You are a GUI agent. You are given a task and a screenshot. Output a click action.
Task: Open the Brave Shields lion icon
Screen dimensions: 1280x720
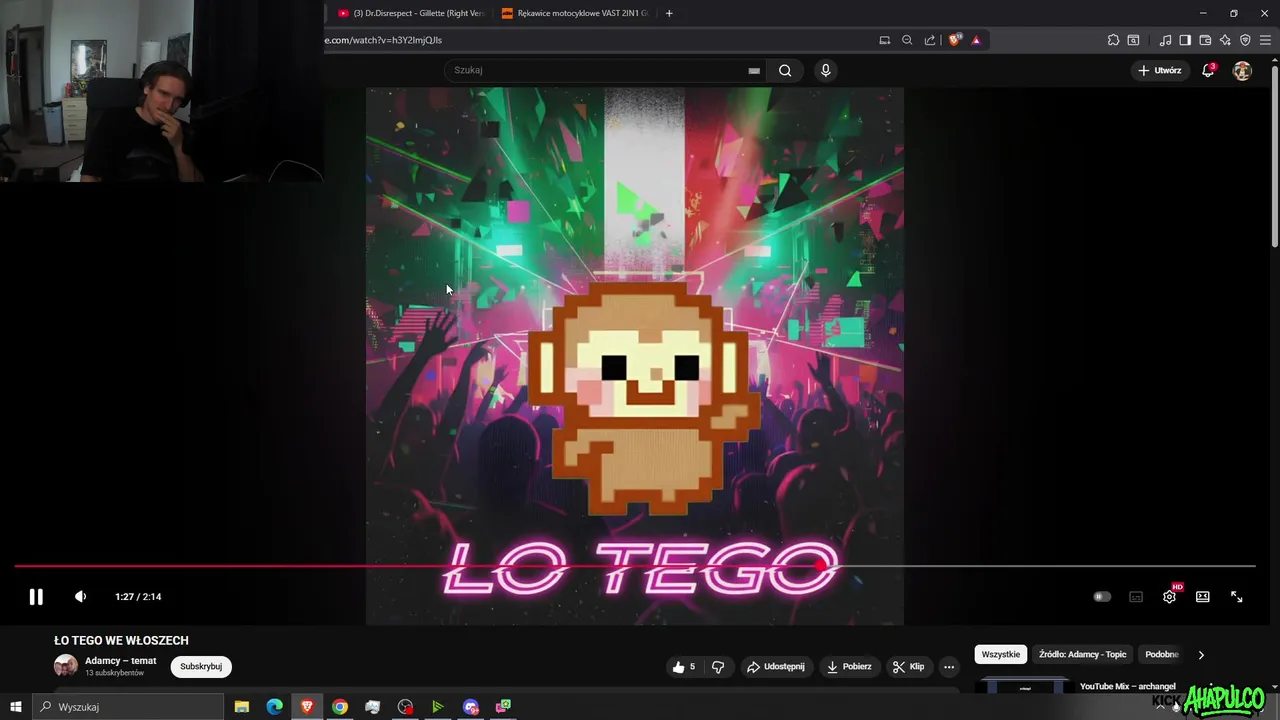[x=954, y=40]
